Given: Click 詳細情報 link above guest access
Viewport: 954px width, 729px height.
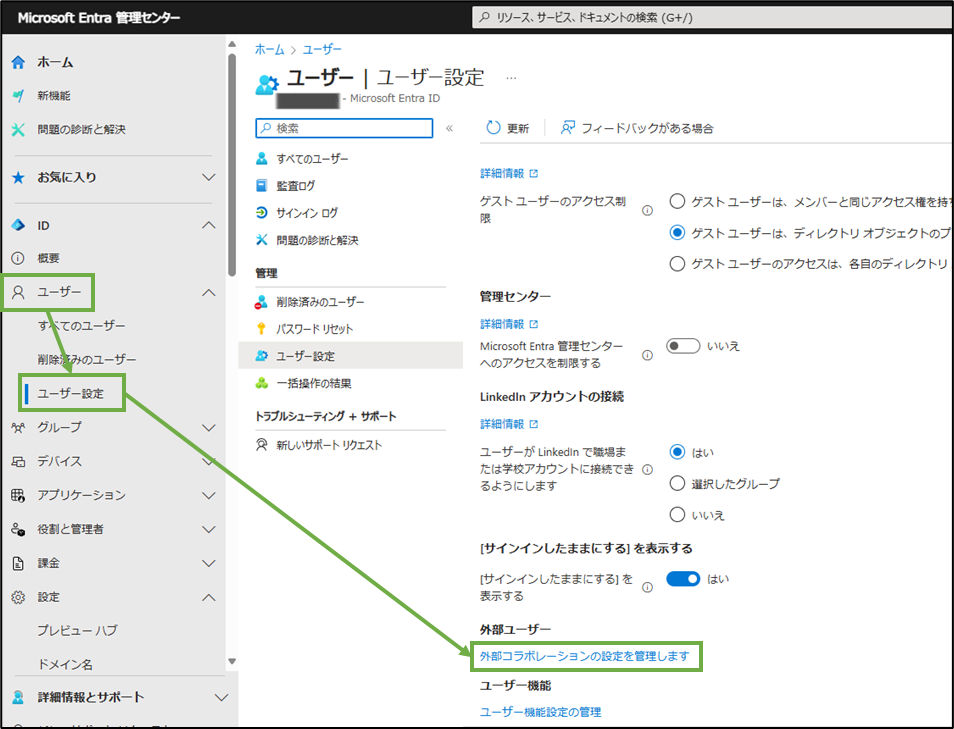Looking at the screenshot, I should click(x=509, y=173).
